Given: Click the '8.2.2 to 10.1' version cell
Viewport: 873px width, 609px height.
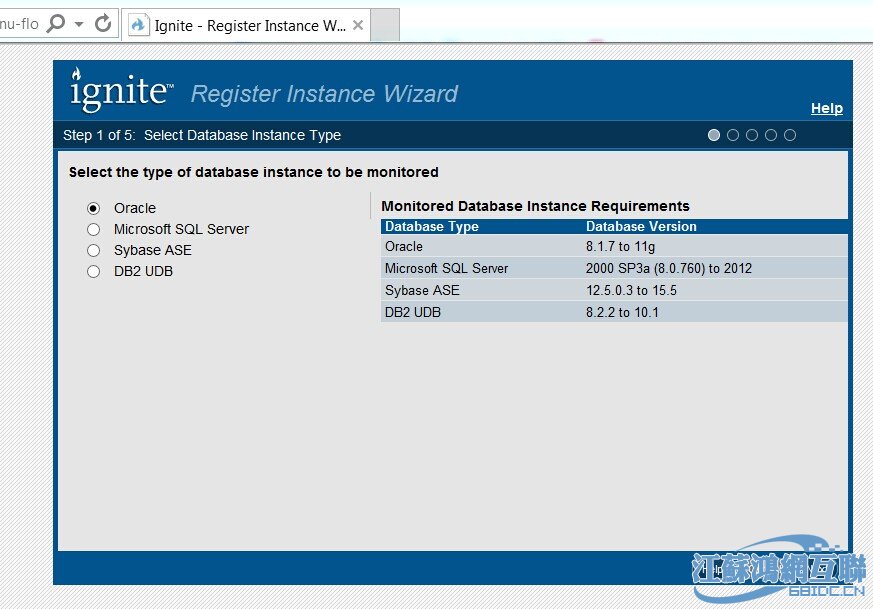Looking at the screenshot, I should coord(622,312).
